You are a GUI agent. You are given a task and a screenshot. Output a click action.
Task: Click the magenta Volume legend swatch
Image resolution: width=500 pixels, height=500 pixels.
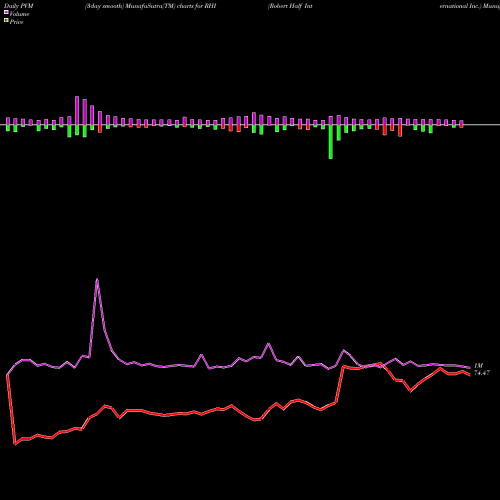[x=6, y=12]
